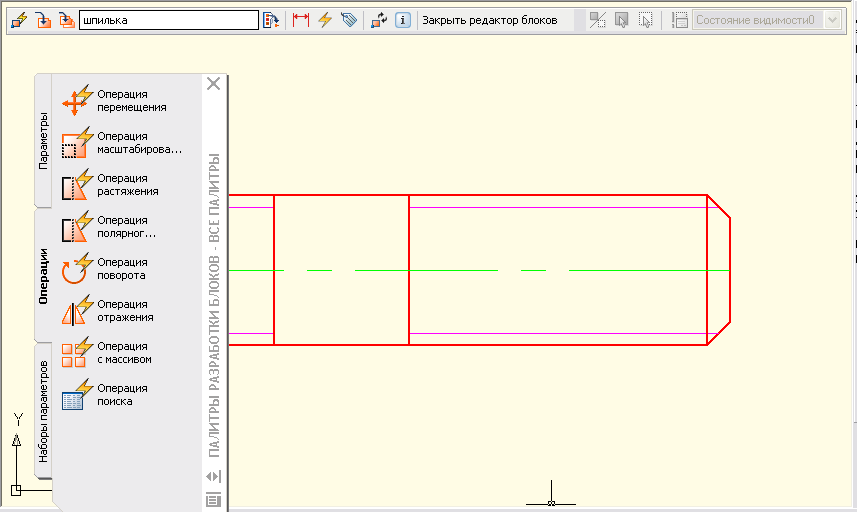This screenshot has height=512, width=857.
Task: Click the Make Visible icon
Action: click(621, 20)
